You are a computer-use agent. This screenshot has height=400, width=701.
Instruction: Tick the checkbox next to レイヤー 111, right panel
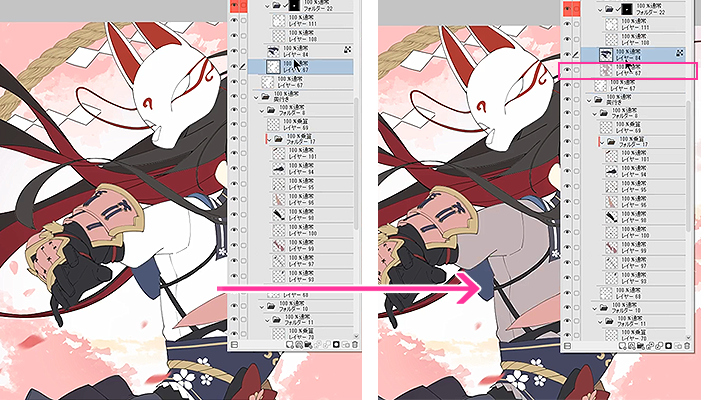pos(577,24)
